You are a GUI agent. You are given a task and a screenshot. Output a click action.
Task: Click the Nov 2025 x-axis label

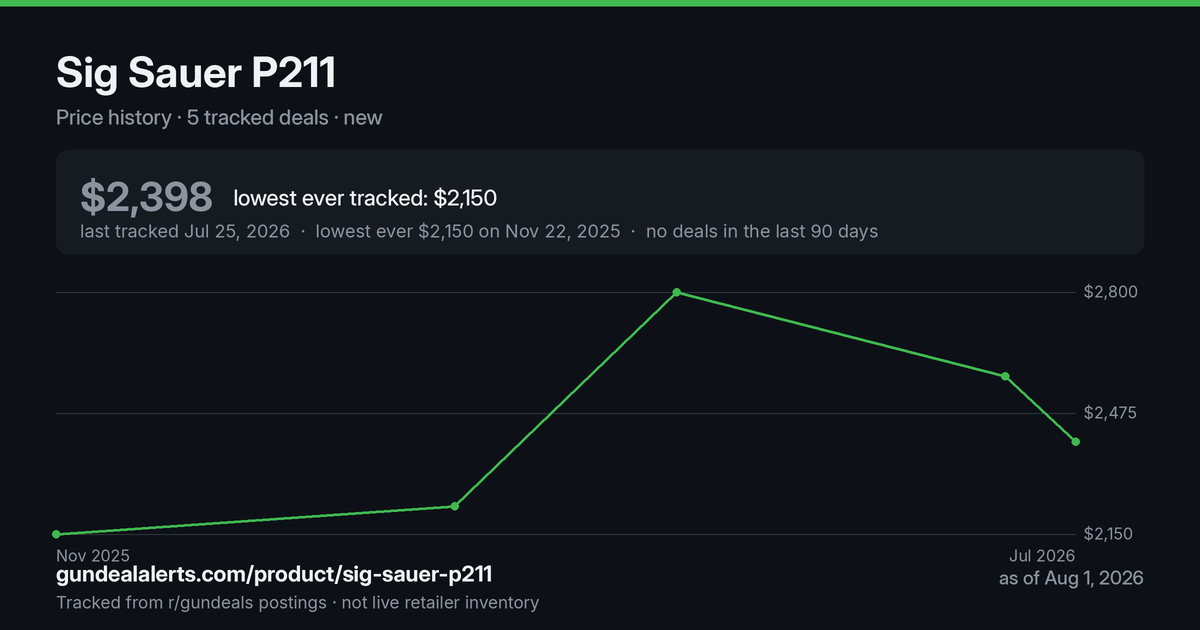pos(93,555)
